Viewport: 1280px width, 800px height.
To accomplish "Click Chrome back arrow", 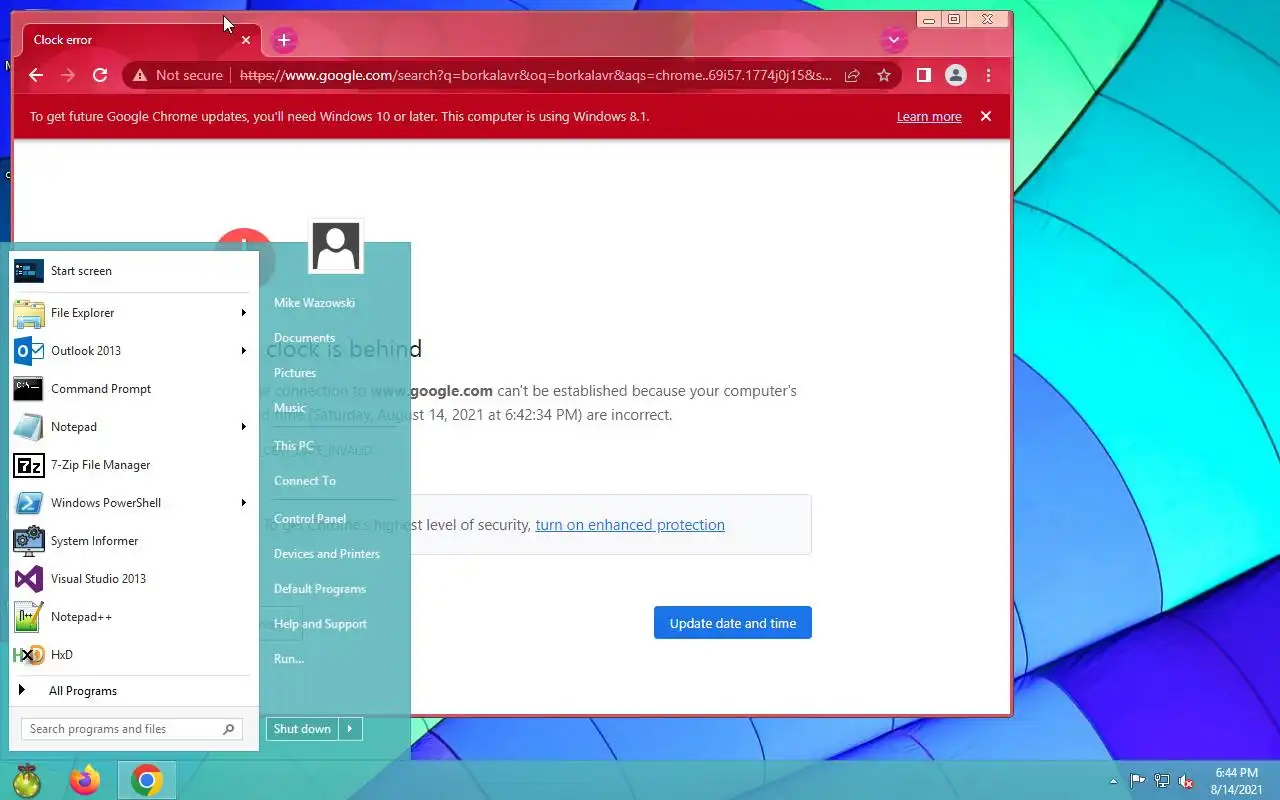I will [36, 75].
